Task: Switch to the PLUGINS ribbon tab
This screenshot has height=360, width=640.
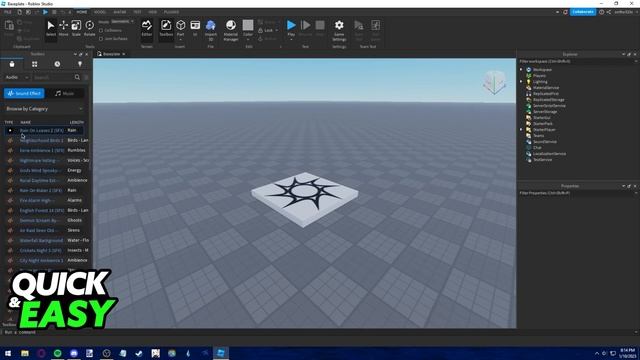Action: point(171,12)
